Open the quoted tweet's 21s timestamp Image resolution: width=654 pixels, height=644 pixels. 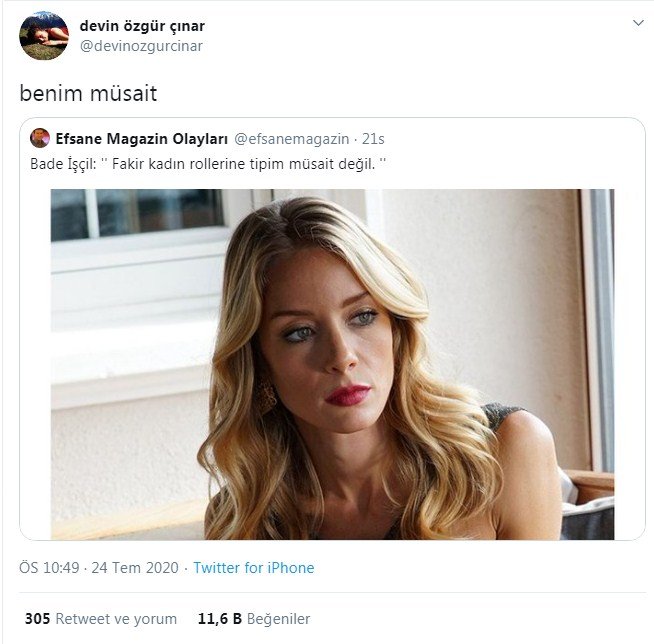[373, 138]
